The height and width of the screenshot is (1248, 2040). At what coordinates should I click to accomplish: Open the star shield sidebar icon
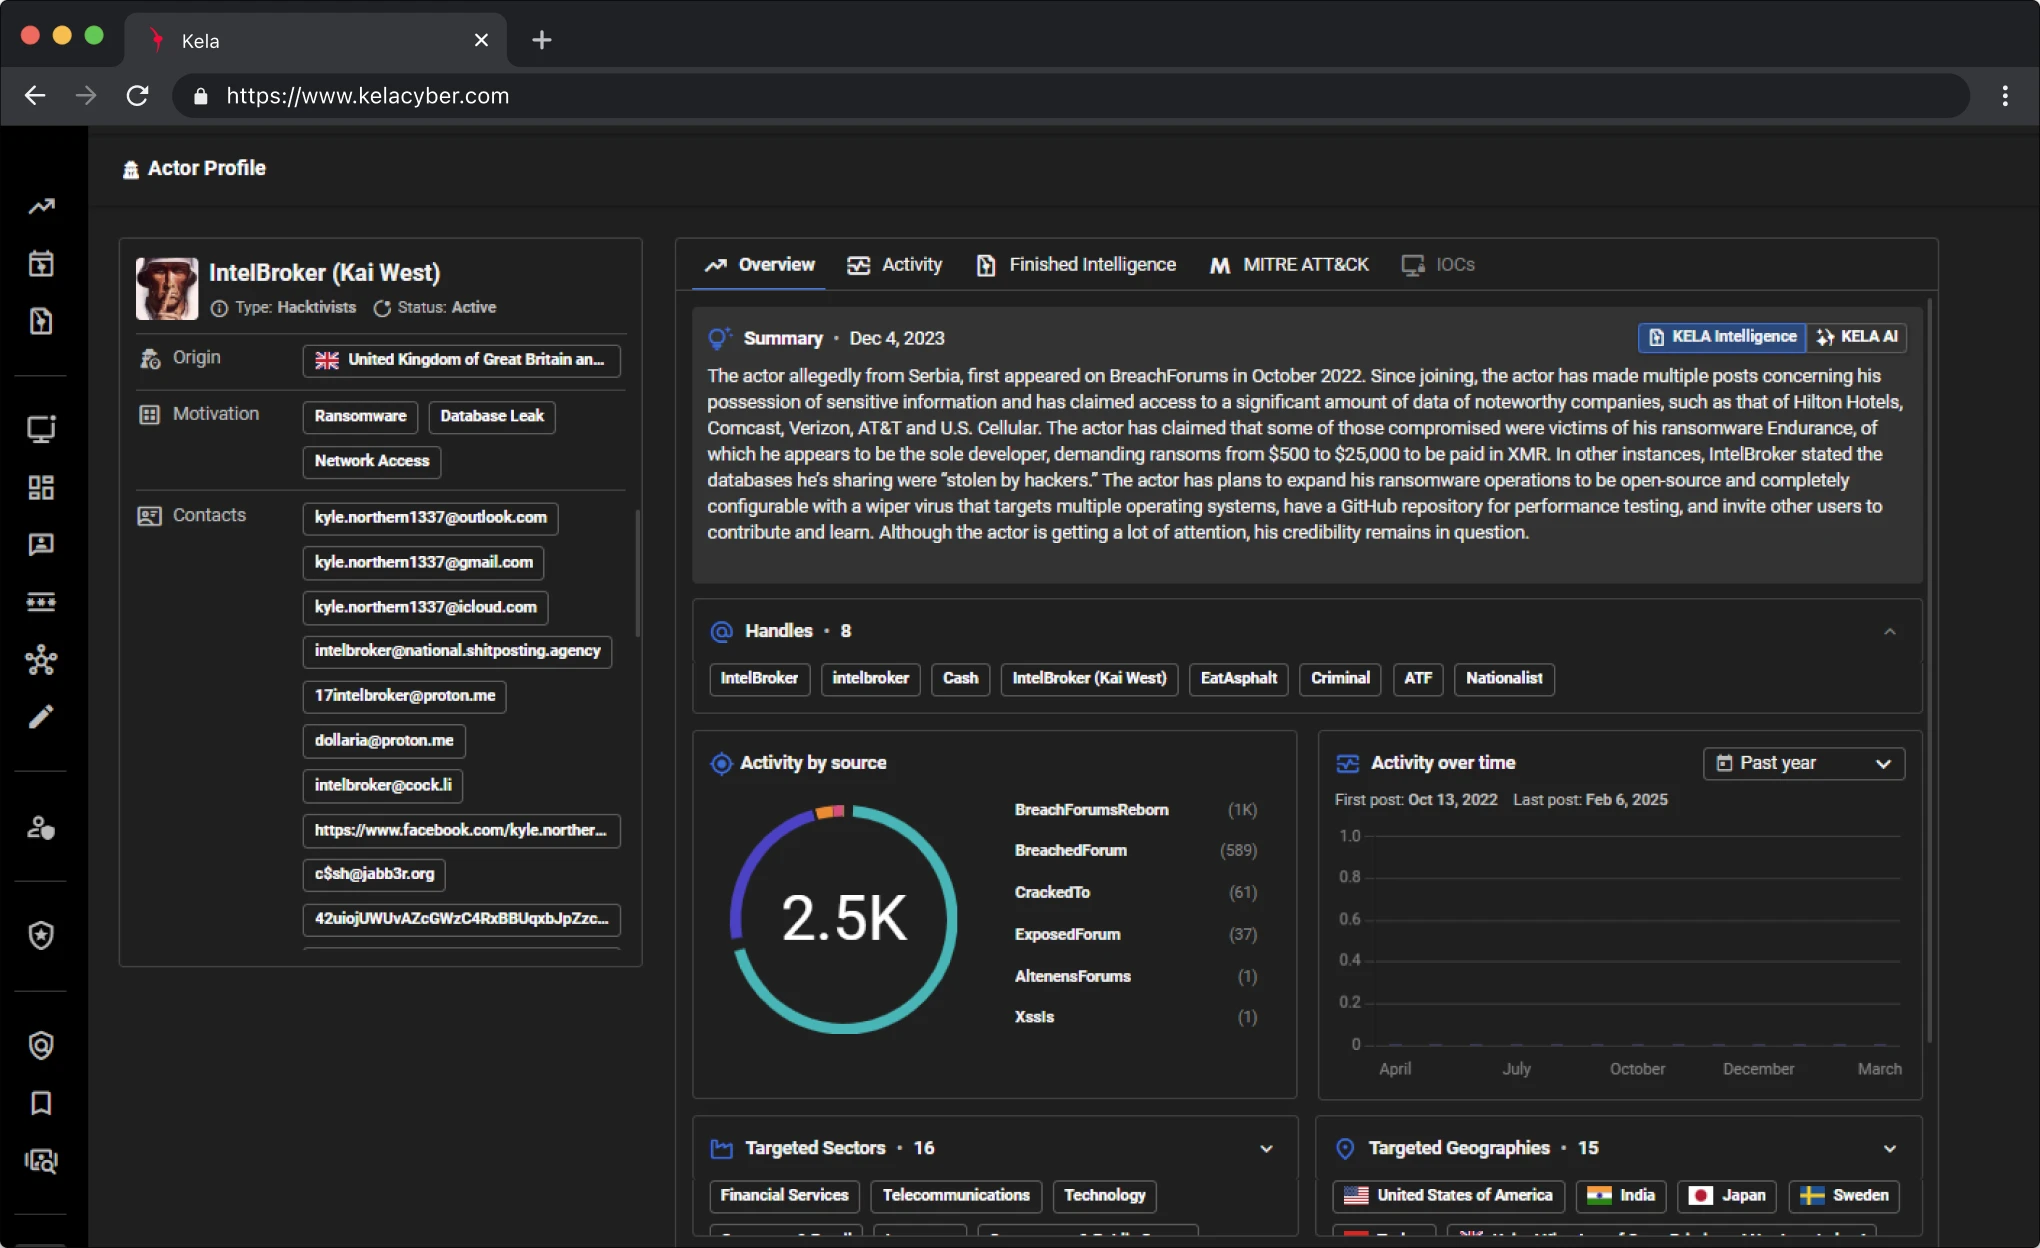coord(41,935)
